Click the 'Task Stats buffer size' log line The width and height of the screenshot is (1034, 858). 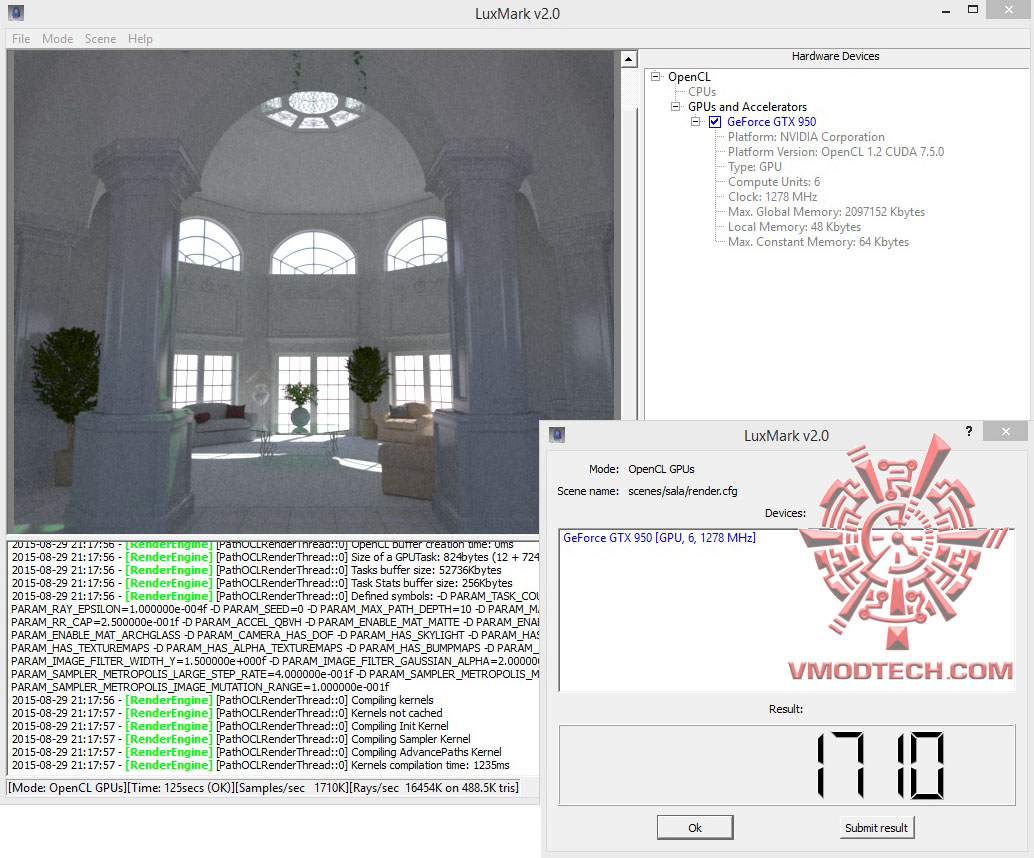(x=262, y=584)
